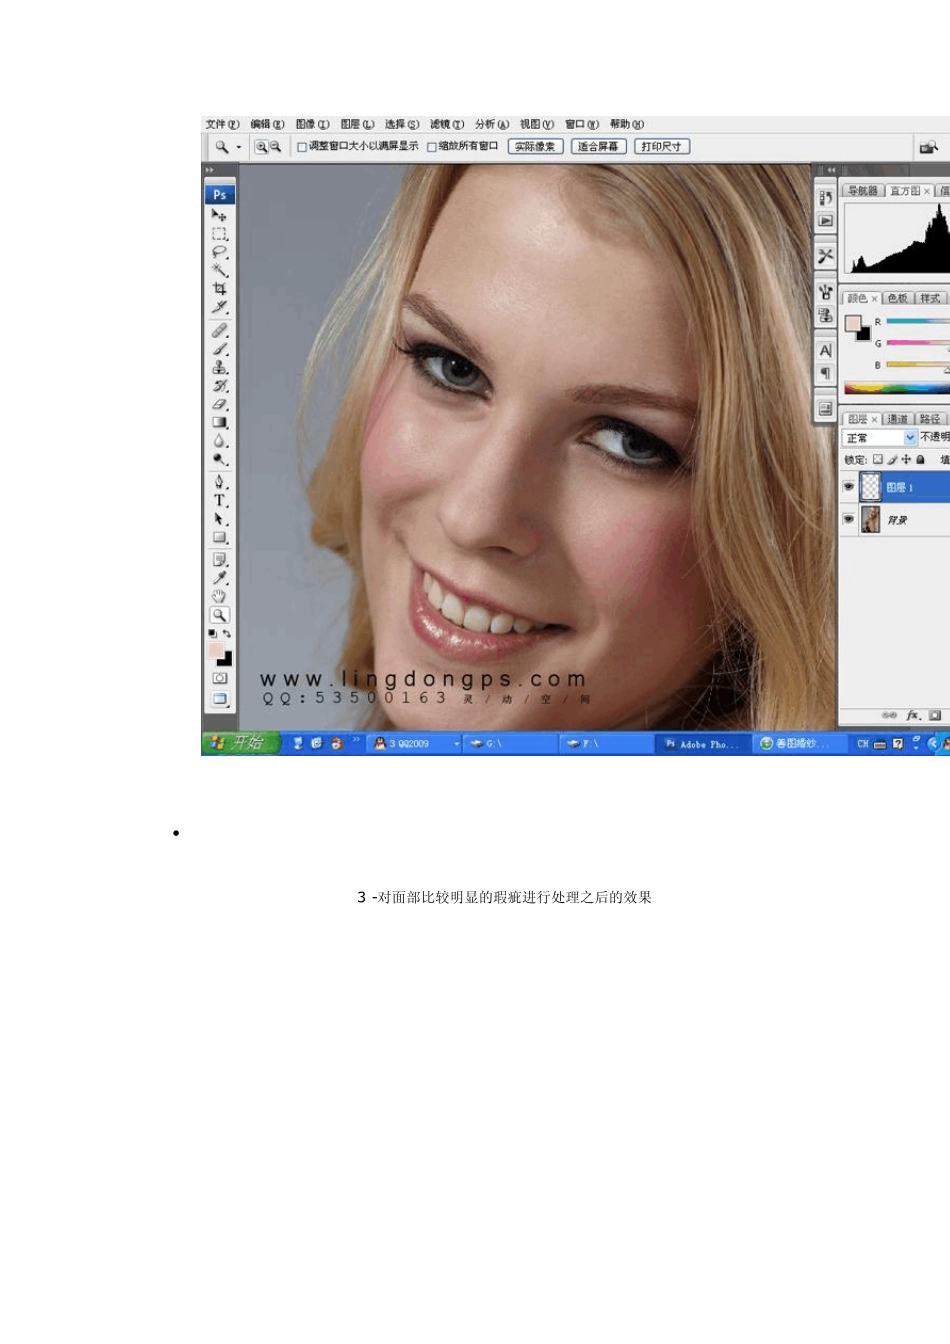The width and height of the screenshot is (950, 1344).
Task: Select the Magic Wand tool
Action: click(219, 270)
